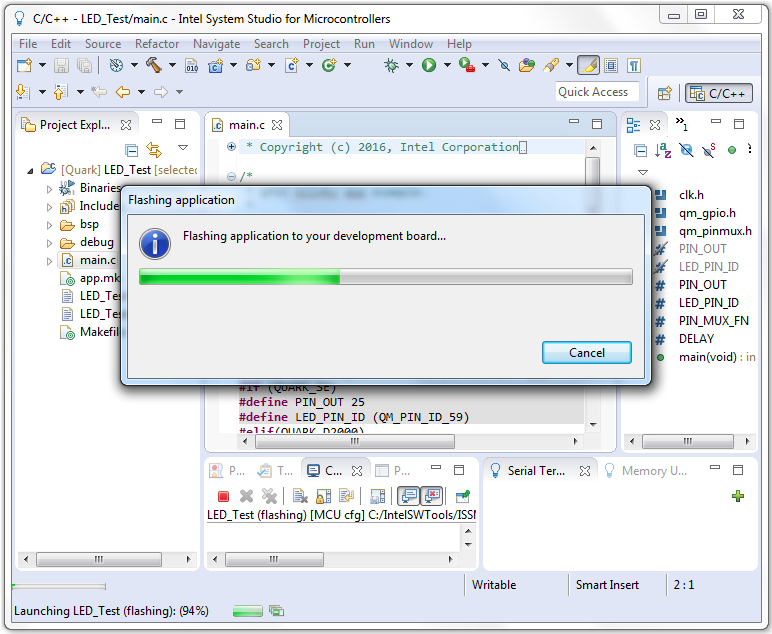Expand the debug folder node
Viewport: 772px width, 634px height.
coord(49,243)
